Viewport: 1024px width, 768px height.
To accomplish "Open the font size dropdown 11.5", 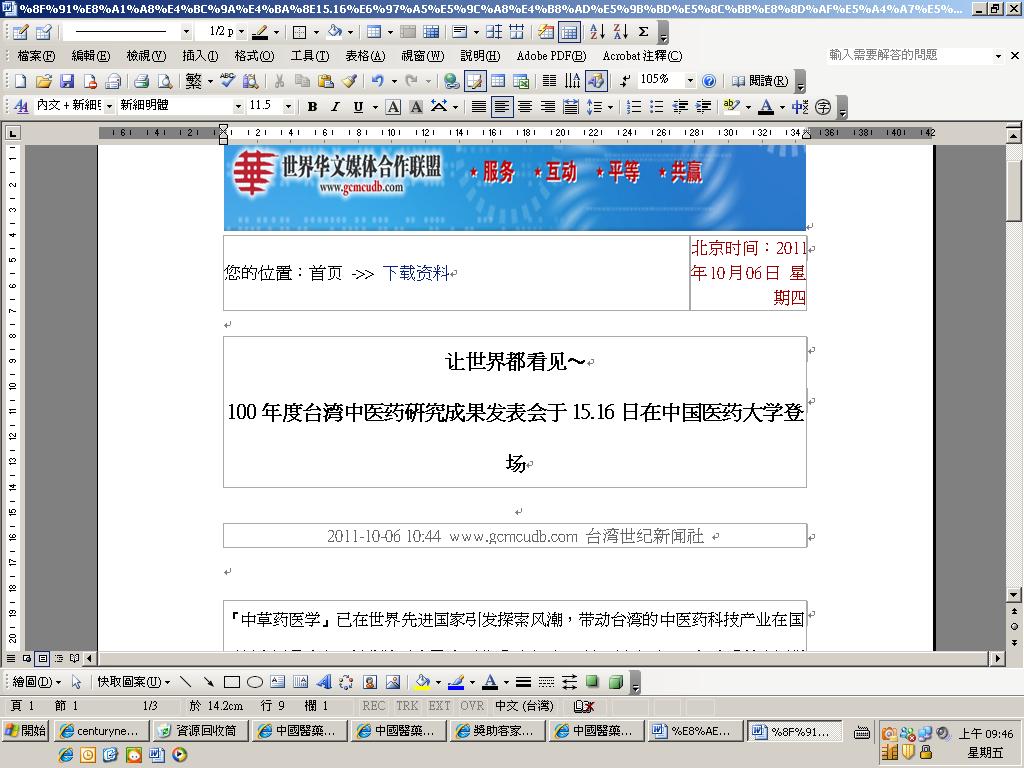I will [x=288, y=106].
